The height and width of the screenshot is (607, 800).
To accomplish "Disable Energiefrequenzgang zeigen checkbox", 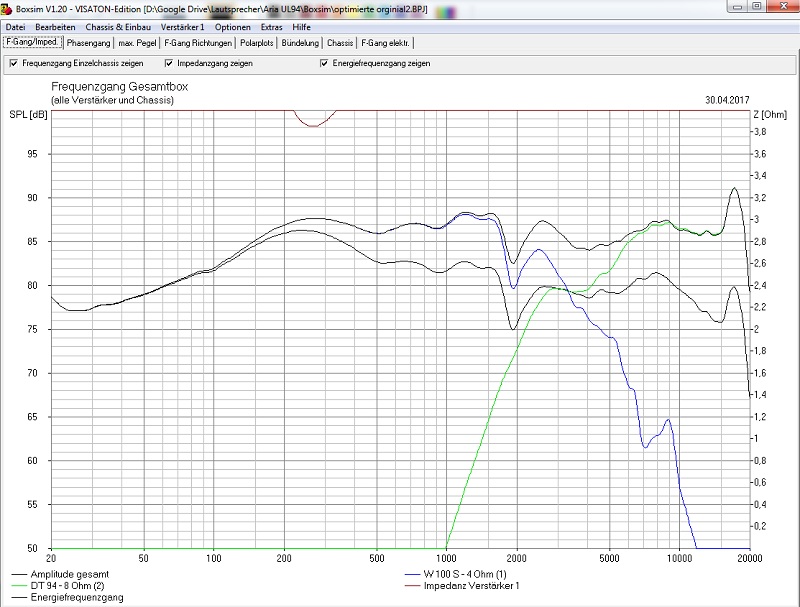I will point(324,63).
